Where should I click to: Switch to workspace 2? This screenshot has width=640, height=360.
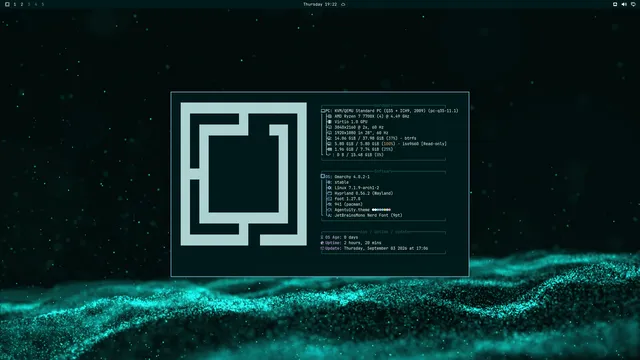(x=22, y=4)
